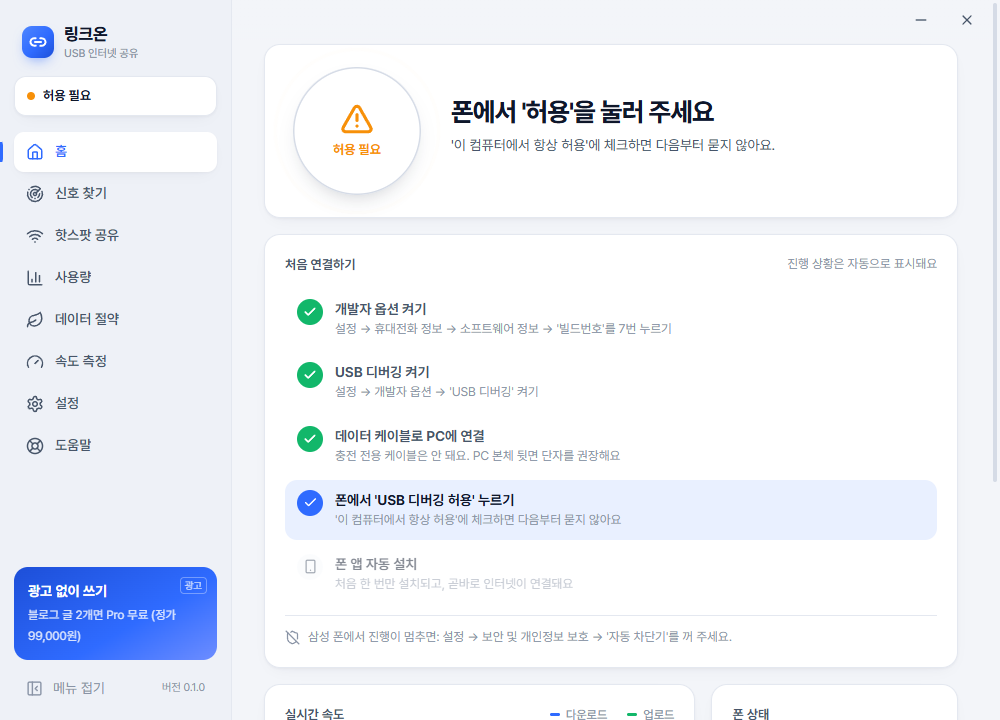1000x720 pixels.
Task: Select 데이터 절약 in sidebar
Action: [x=115, y=320]
